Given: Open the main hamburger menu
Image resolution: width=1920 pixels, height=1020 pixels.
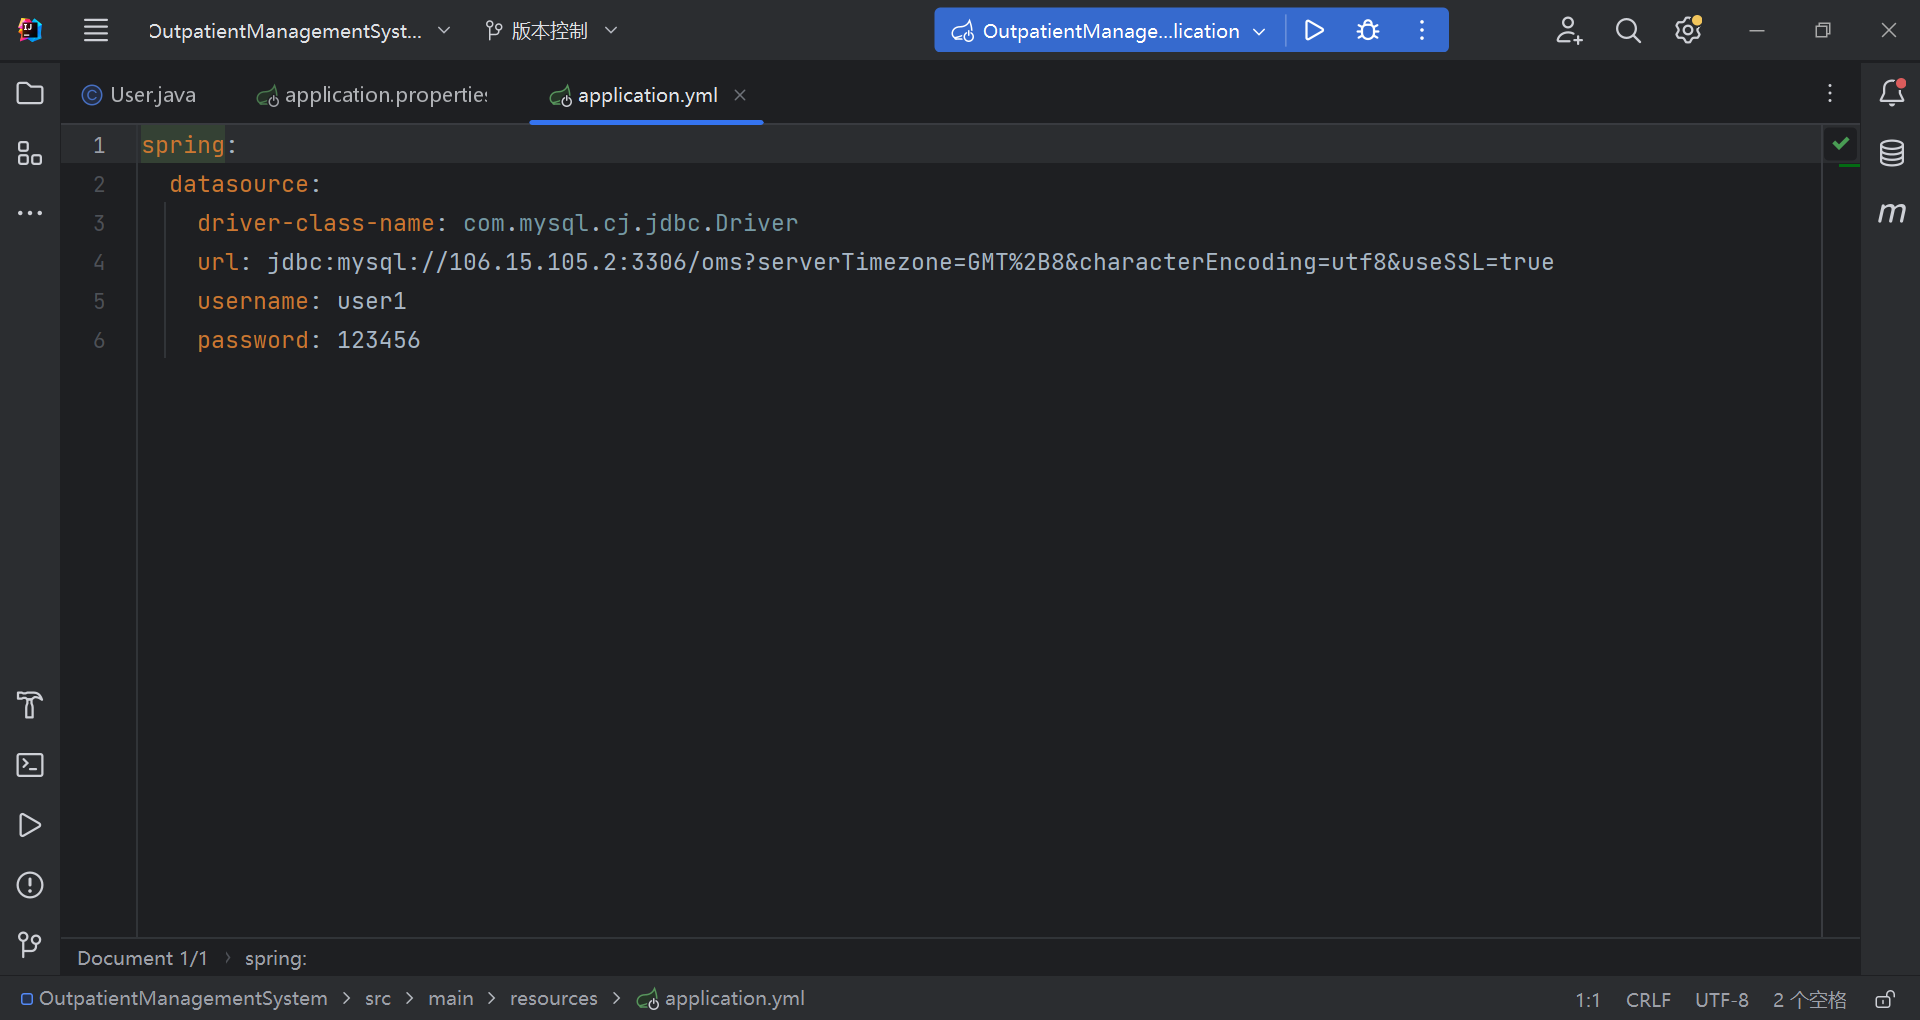Looking at the screenshot, I should pyautogui.click(x=96, y=30).
